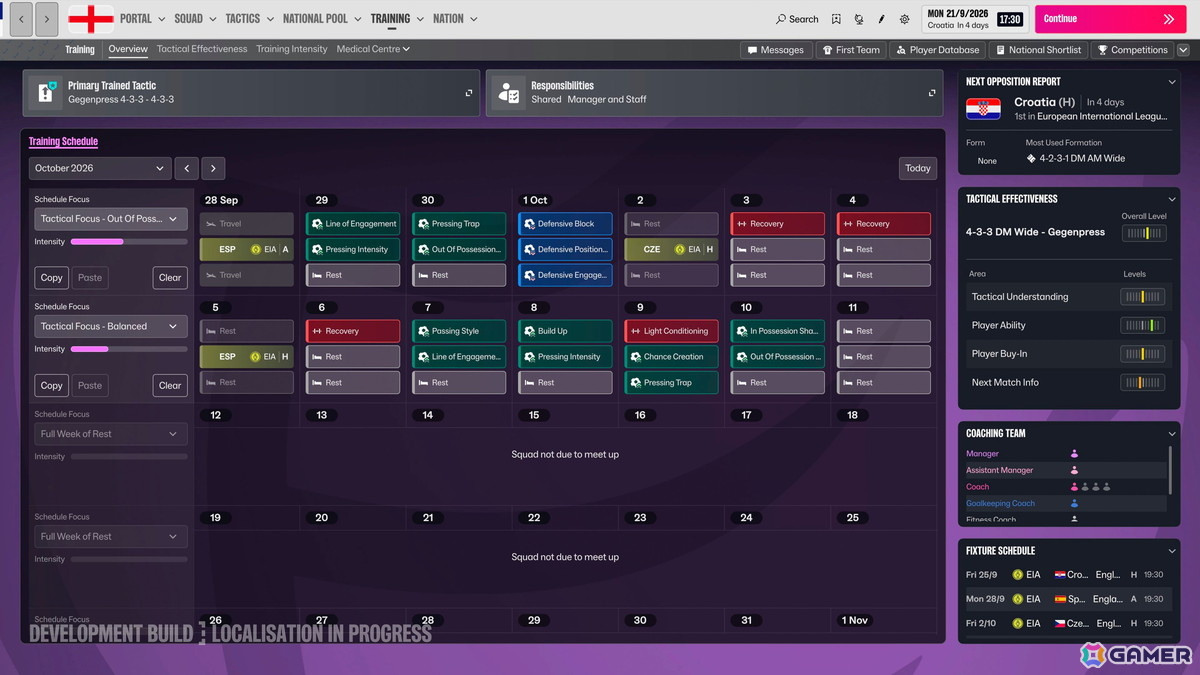
Task: Open Tactical Focus - Out Of Possession dropdown
Action: 110,219
